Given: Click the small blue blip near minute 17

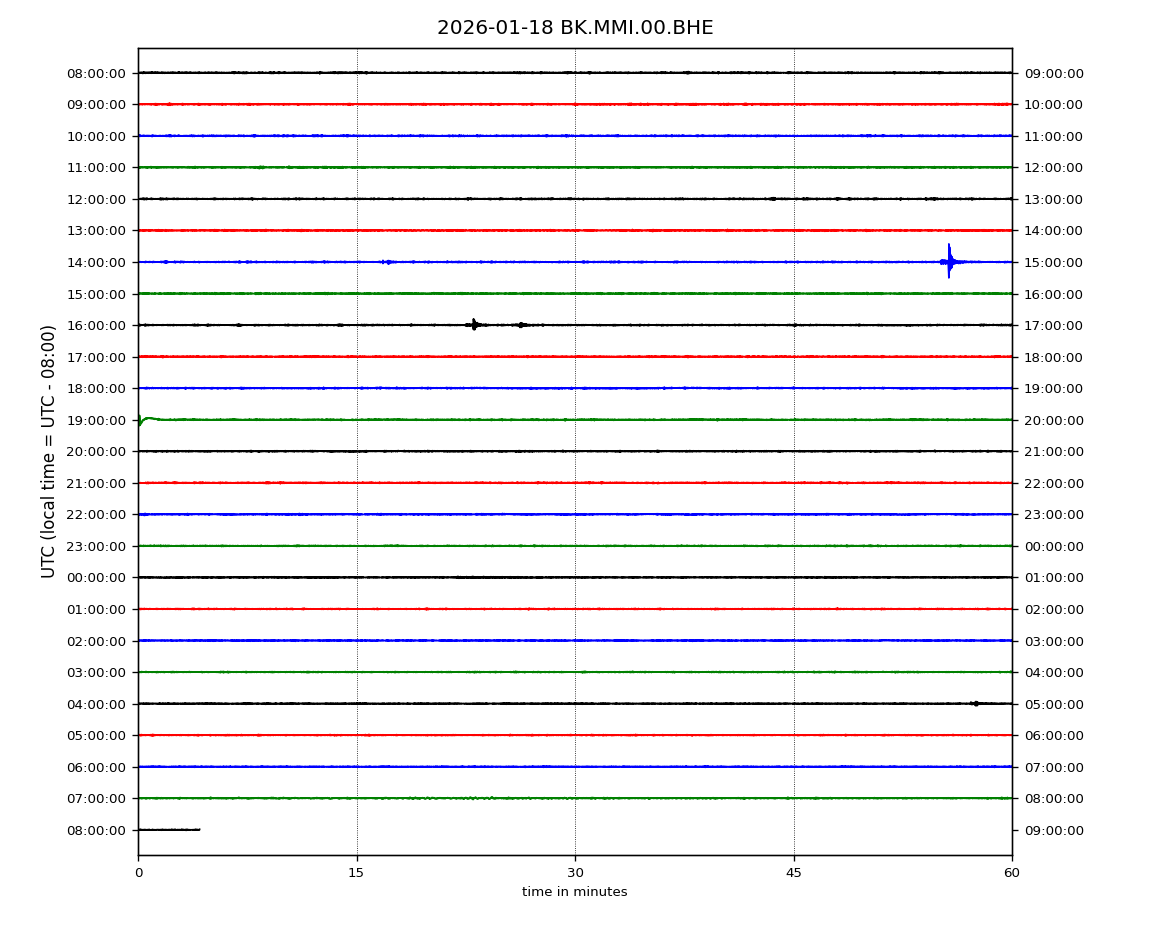Looking at the screenshot, I should pos(387,262).
